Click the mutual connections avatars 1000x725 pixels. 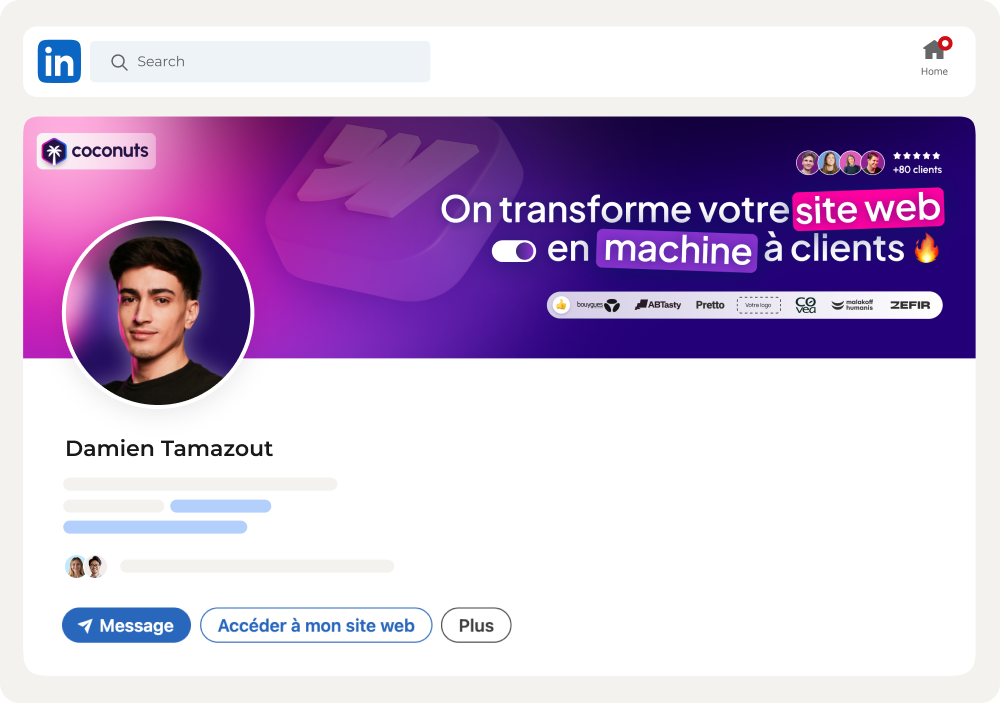tap(85, 566)
